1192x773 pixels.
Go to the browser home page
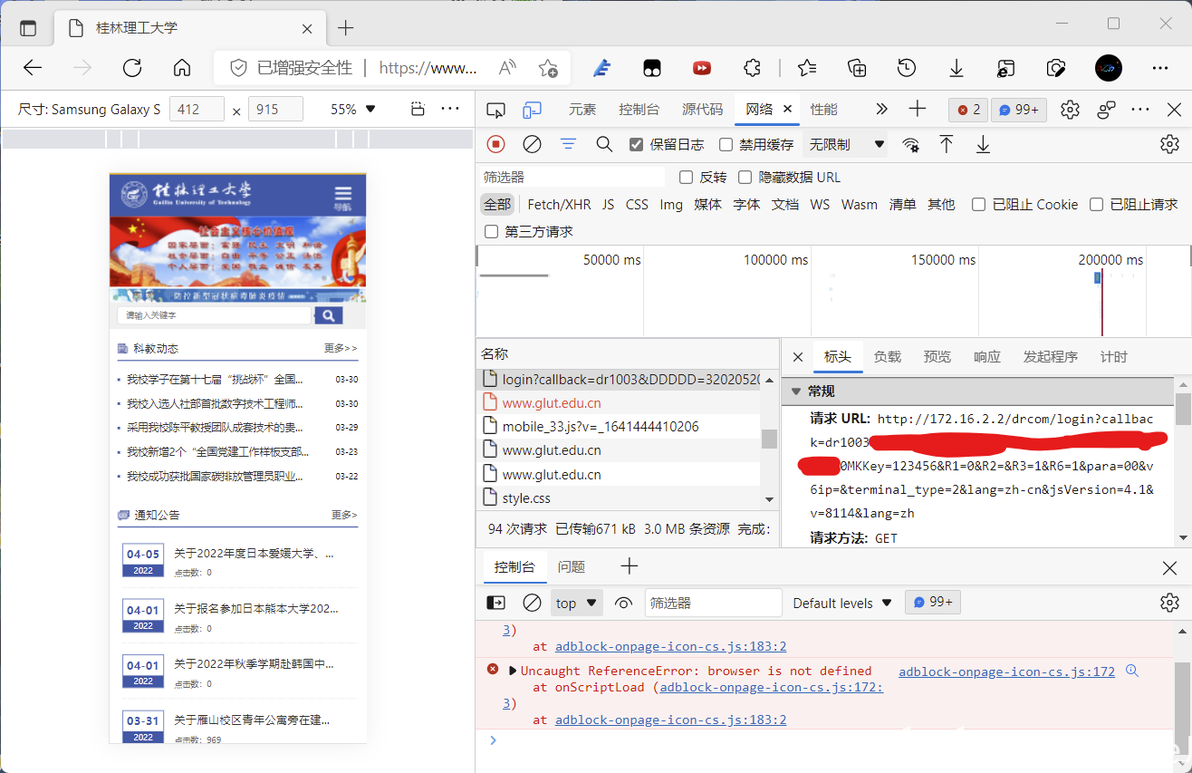(x=182, y=68)
